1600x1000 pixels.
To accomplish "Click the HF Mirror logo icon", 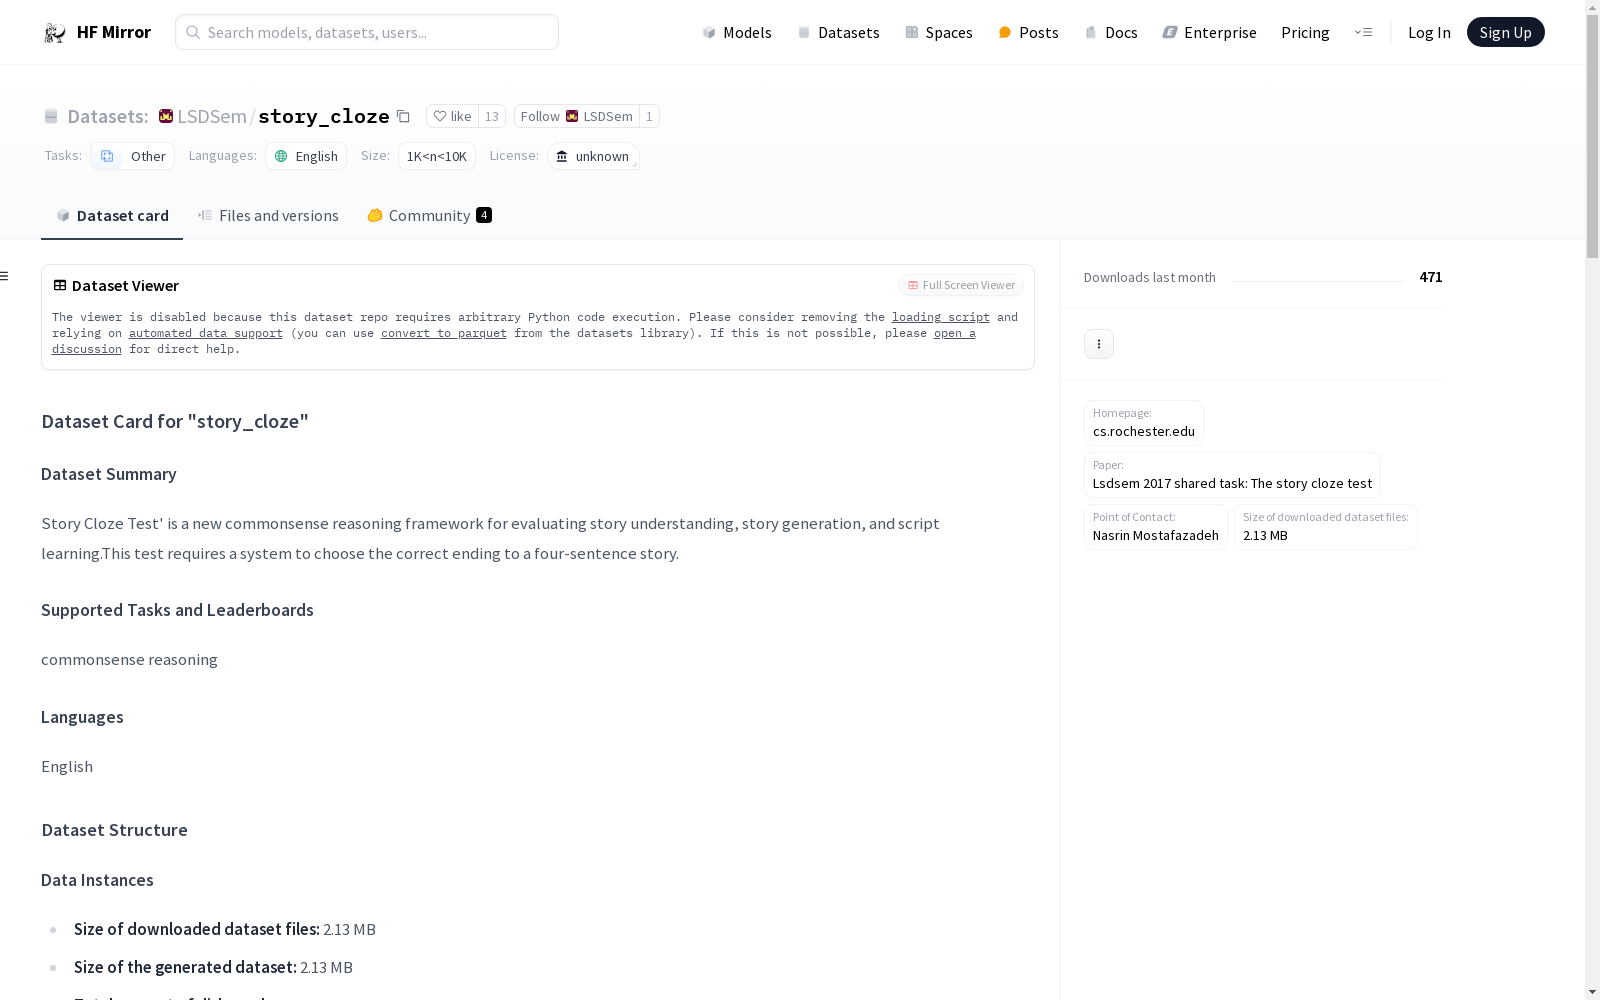I will [55, 33].
